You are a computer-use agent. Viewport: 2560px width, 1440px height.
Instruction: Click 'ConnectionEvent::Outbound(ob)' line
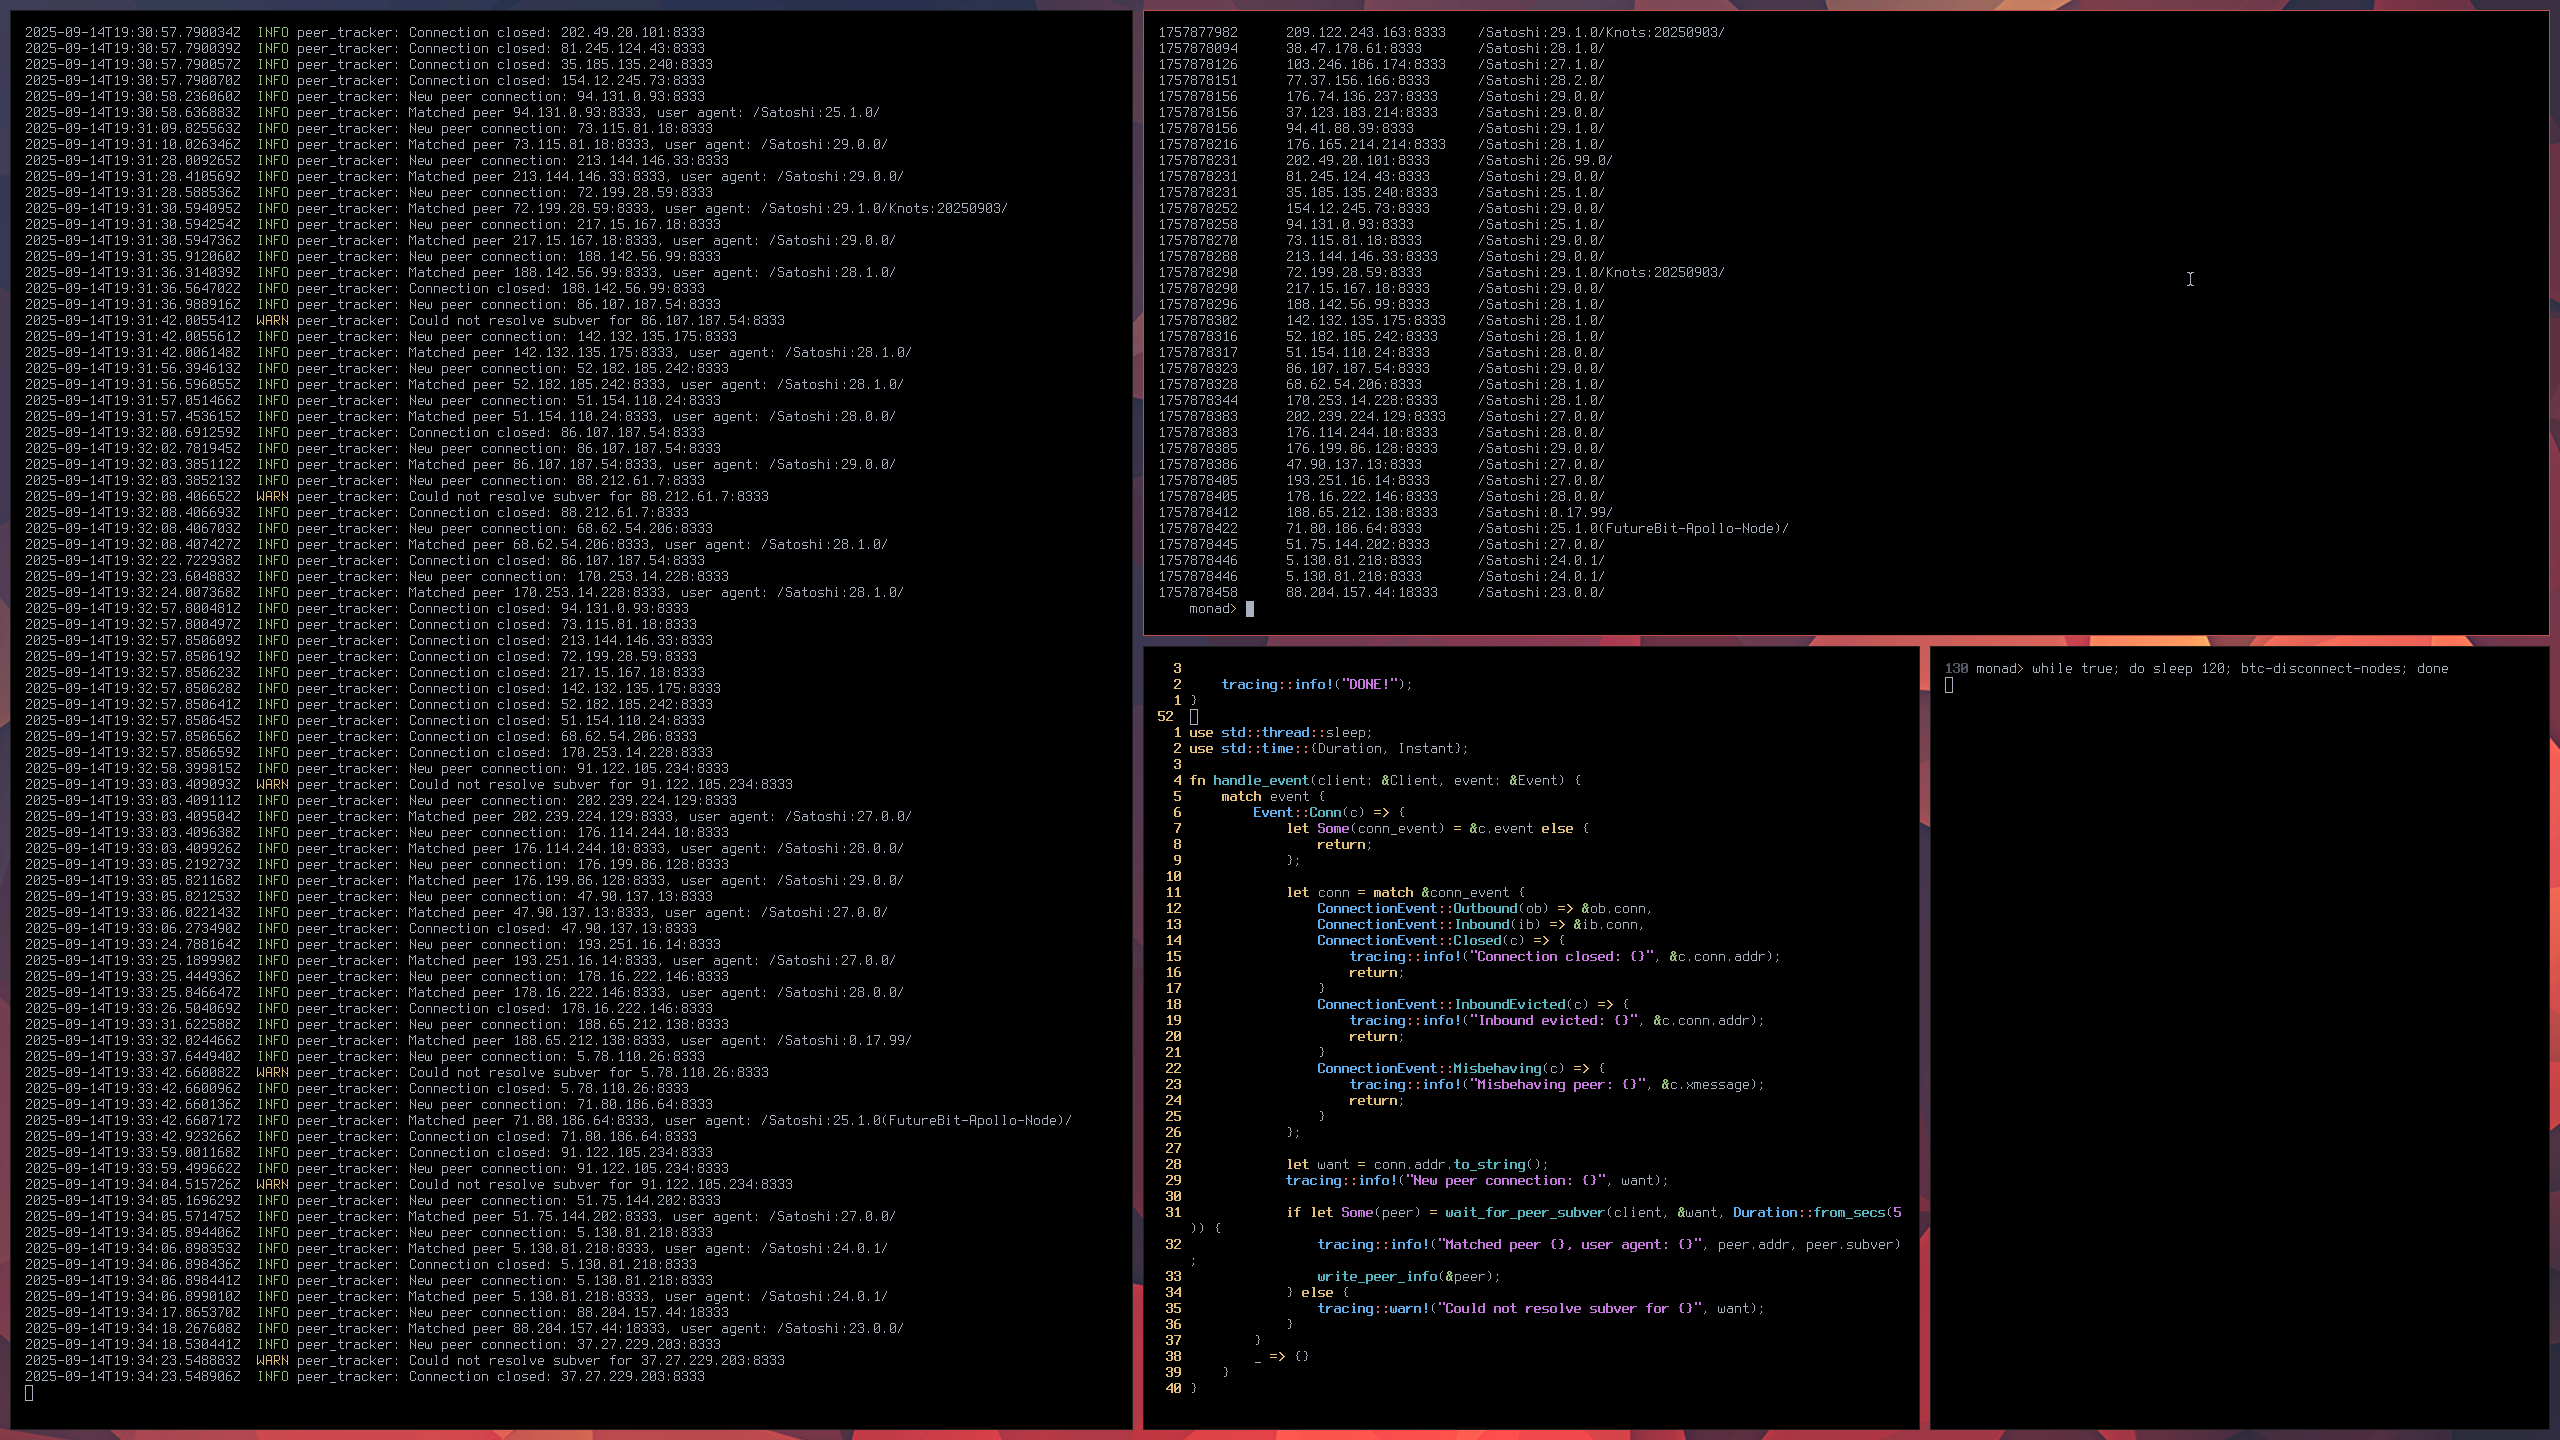click(x=1485, y=908)
